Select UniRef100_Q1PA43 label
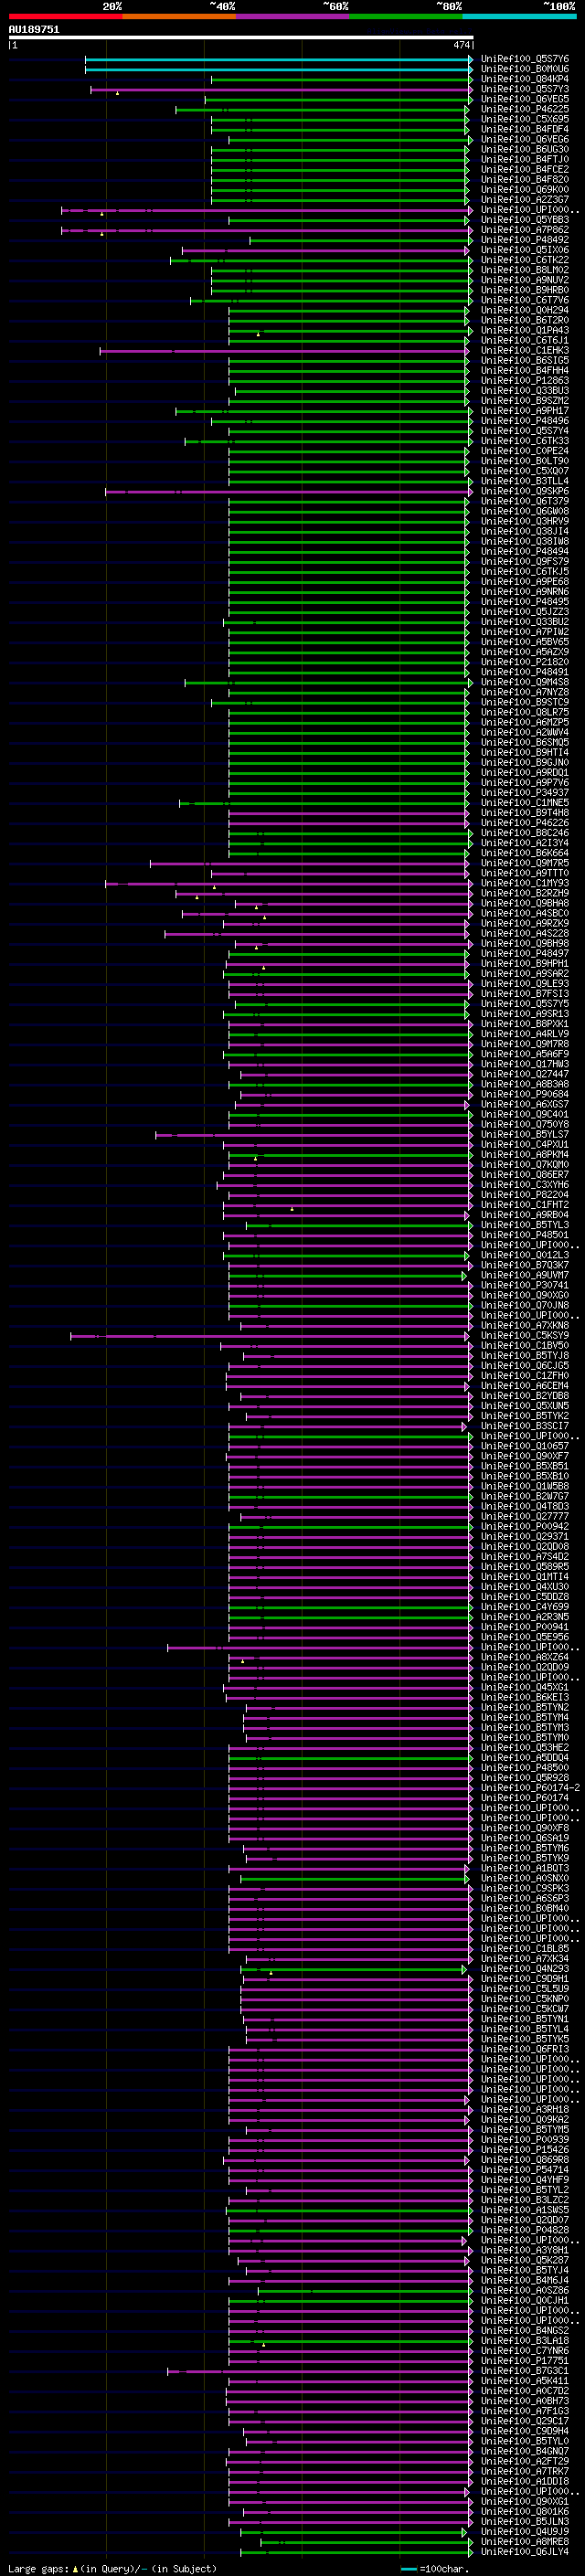 click(x=525, y=330)
